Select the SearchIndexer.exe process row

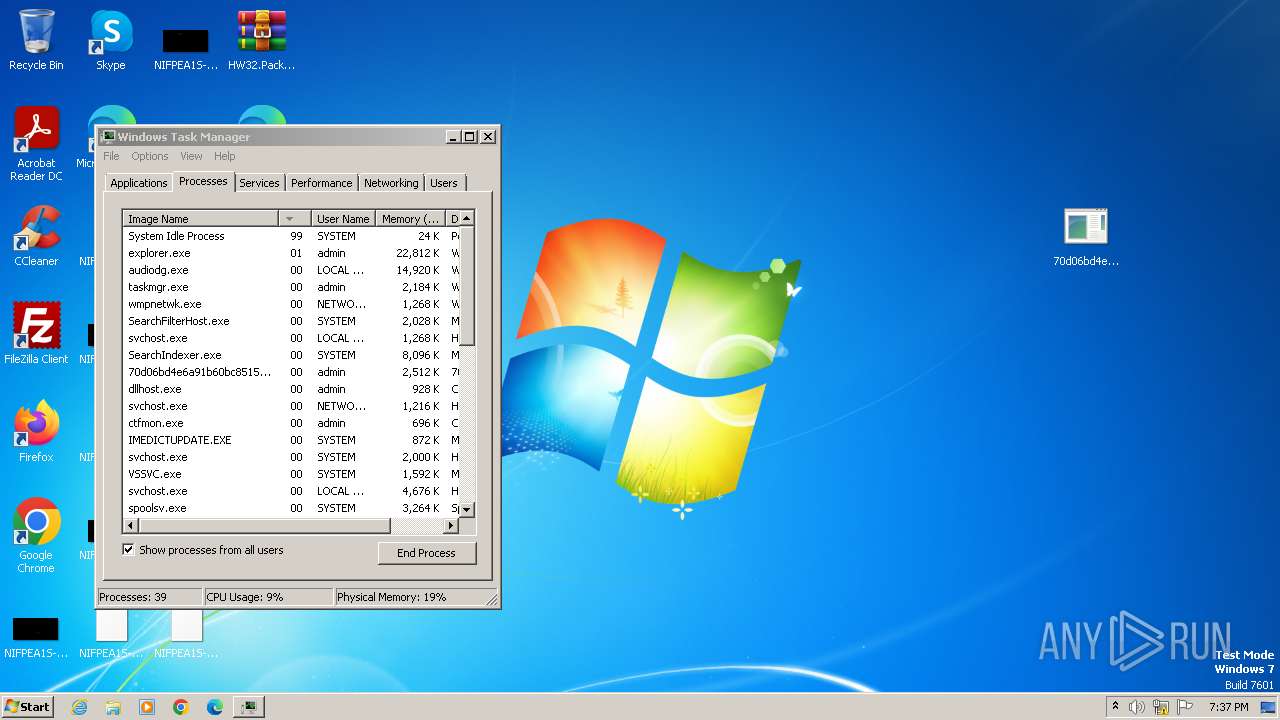291,355
